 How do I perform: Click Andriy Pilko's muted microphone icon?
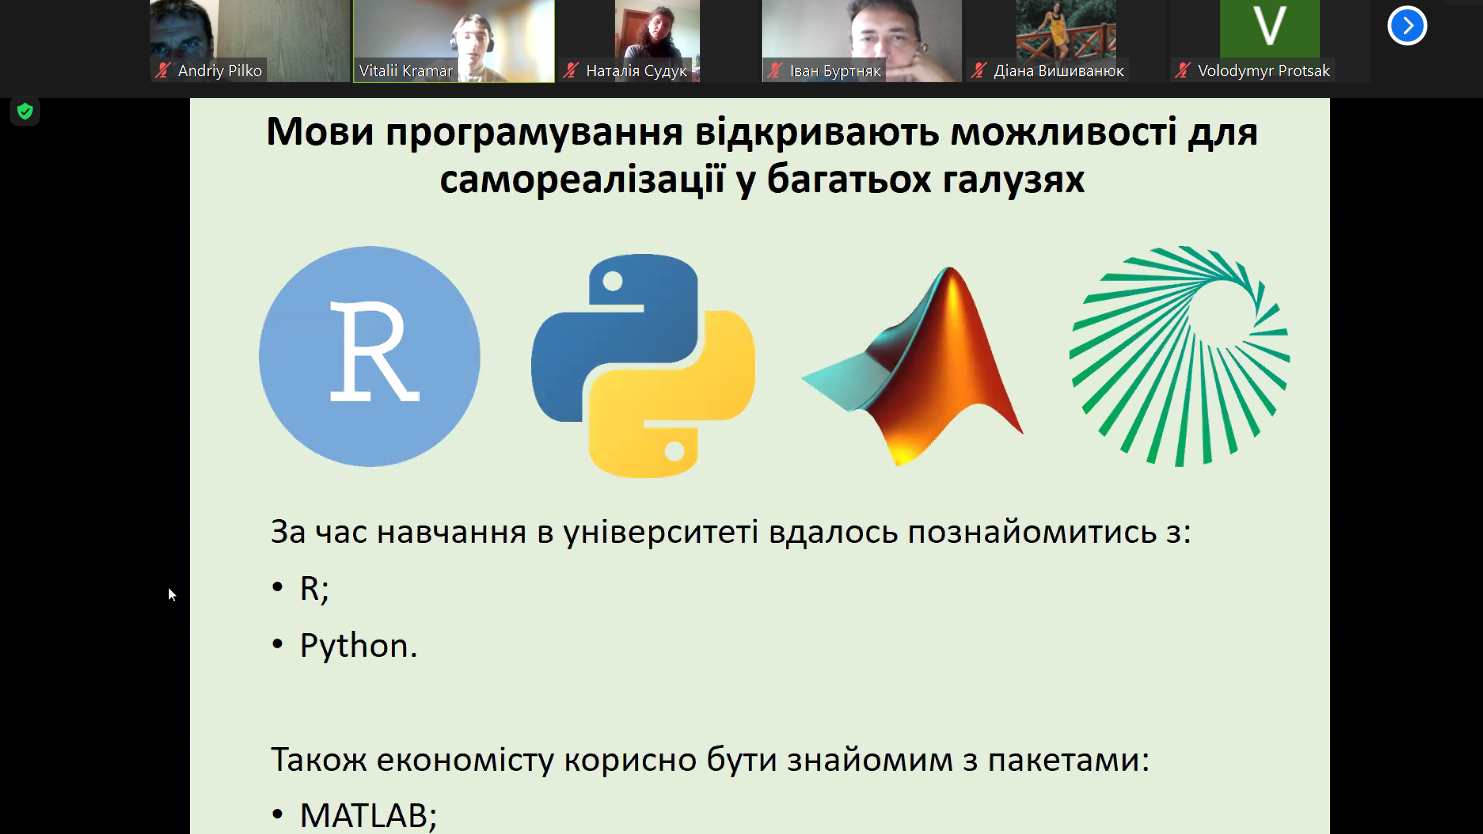(163, 71)
